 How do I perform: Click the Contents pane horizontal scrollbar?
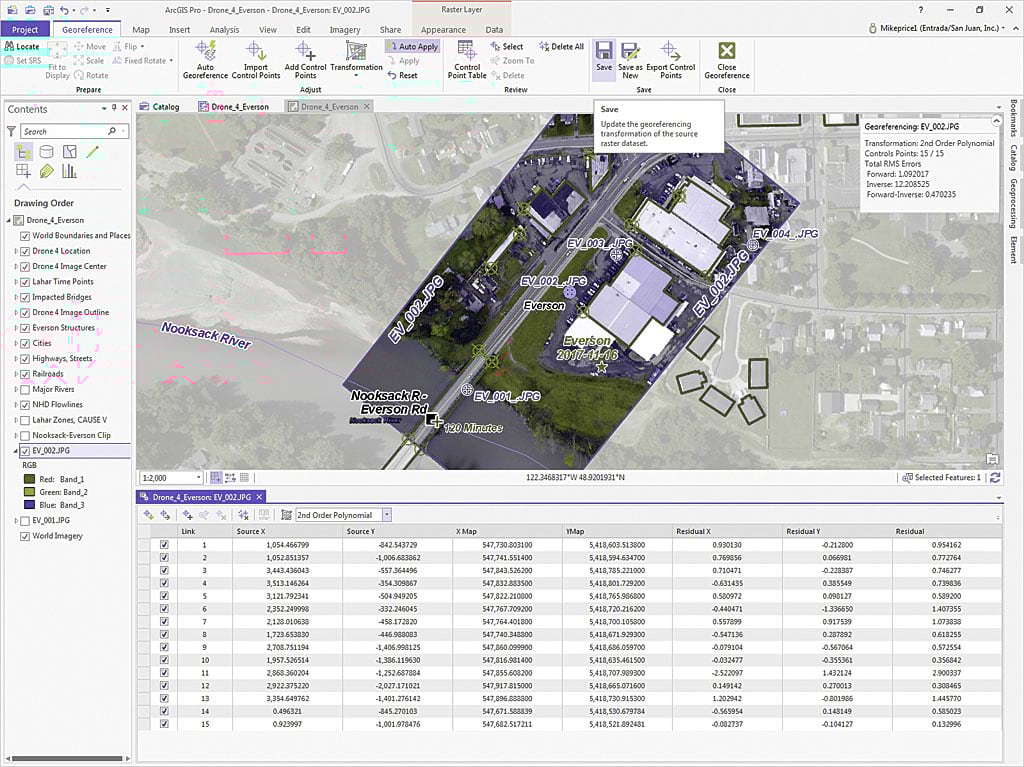[68, 759]
